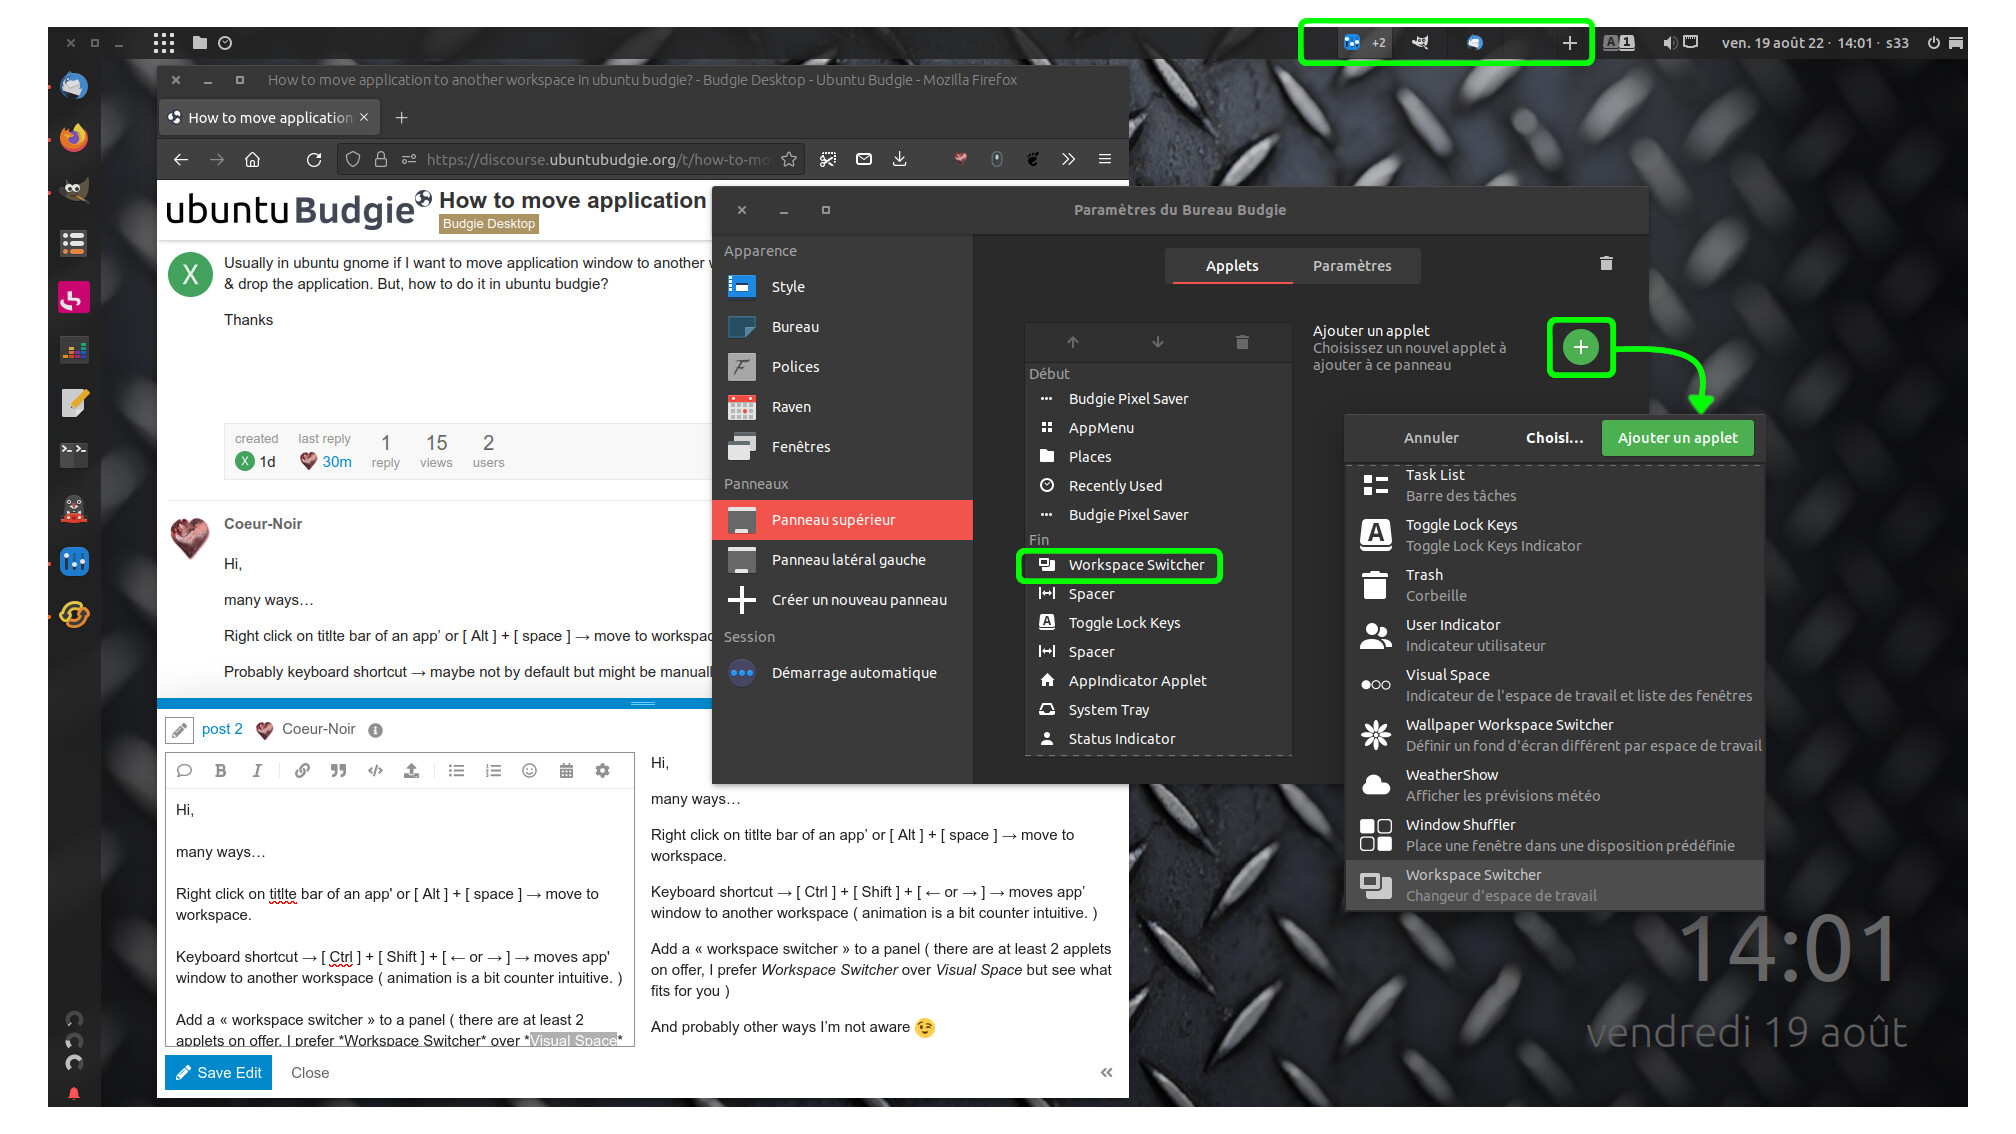Viewport: 2016px width, 1134px height.
Task: Choose Wallpaper Workspace Switcher applet
Action: (x=1555, y=735)
